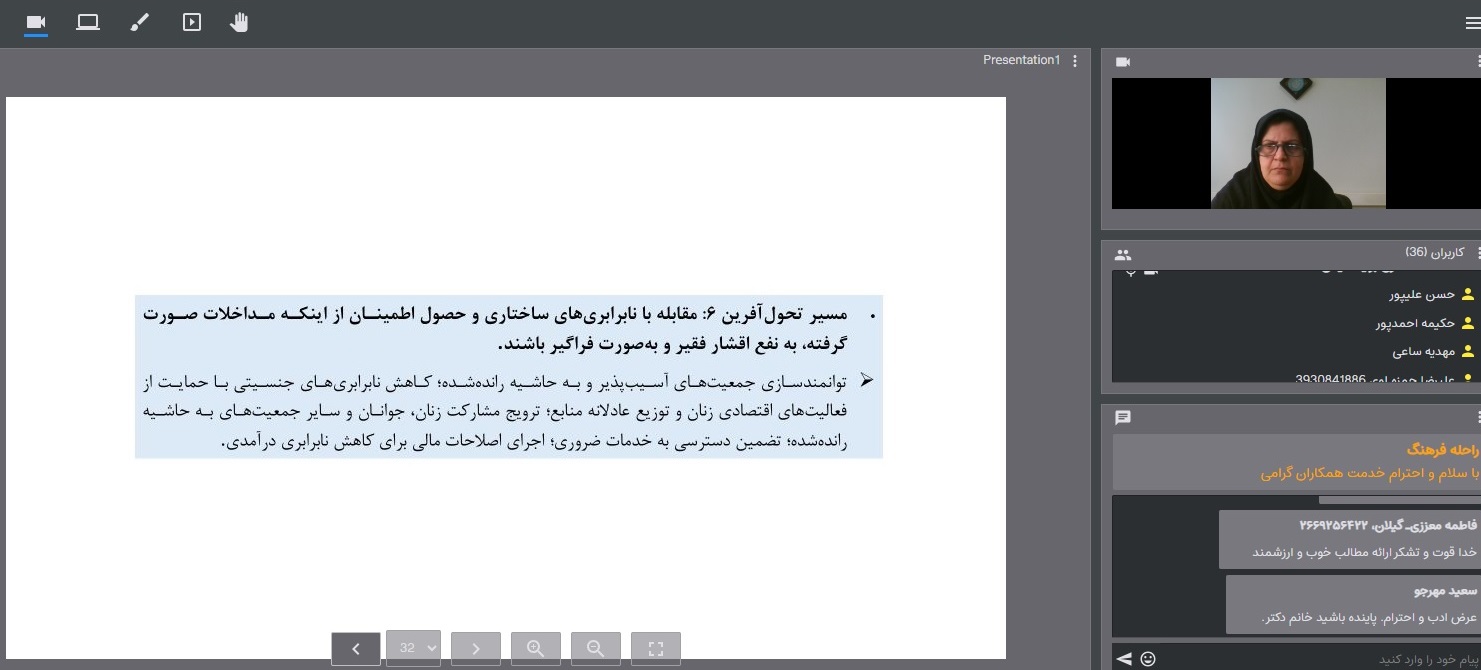Open Presentation1 panel options menu
The width and height of the screenshot is (1481, 670).
(1075, 61)
